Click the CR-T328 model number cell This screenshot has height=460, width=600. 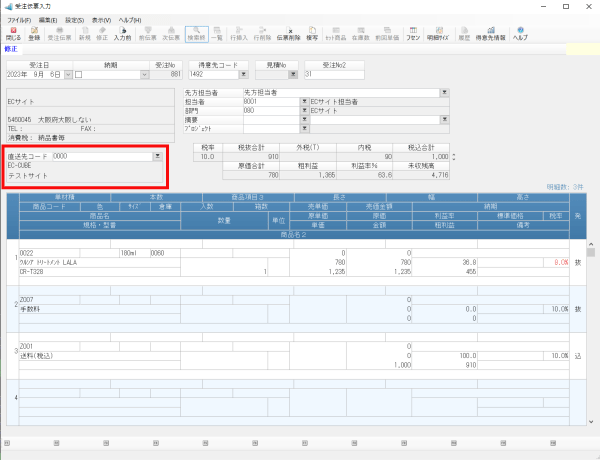[x=99, y=272]
